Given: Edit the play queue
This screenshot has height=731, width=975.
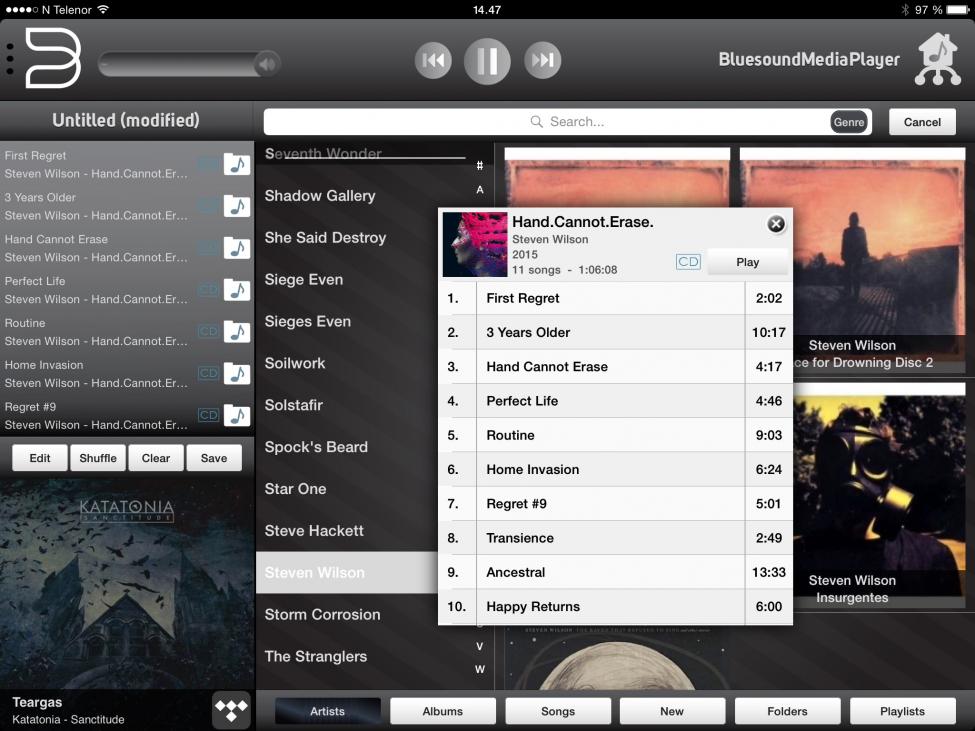Looking at the screenshot, I should point(40,458).
